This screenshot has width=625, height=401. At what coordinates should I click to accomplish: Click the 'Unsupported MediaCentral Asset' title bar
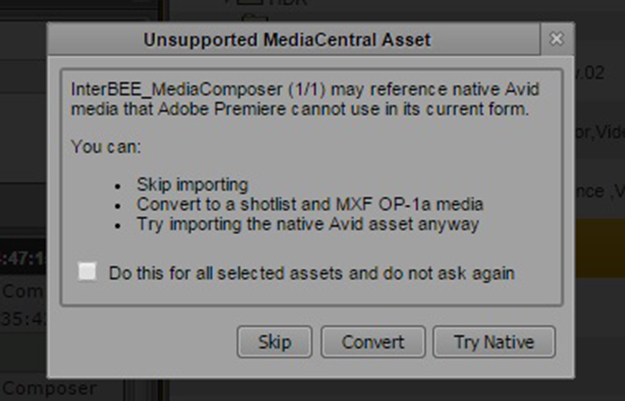click(x=288, y=40)
